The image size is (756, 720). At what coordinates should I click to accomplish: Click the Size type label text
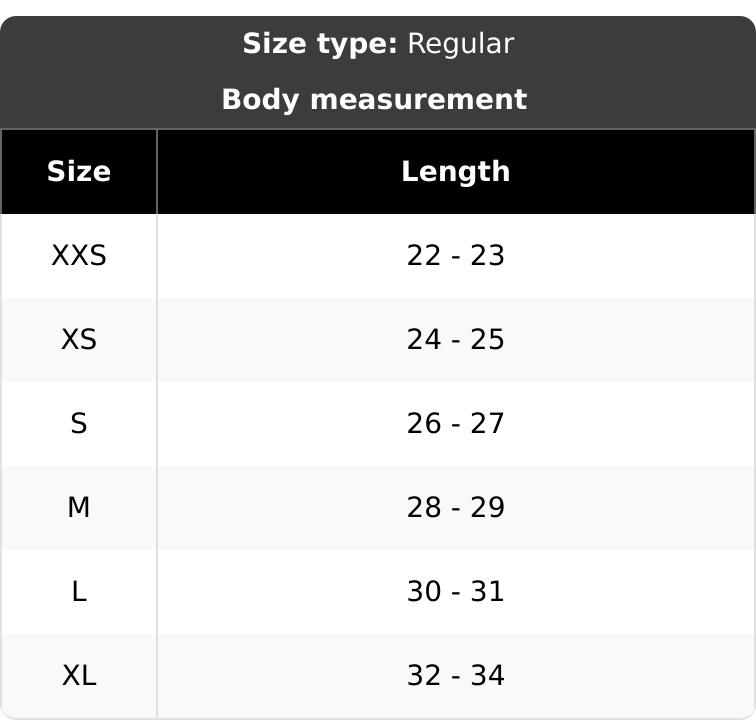coord(320,44)
